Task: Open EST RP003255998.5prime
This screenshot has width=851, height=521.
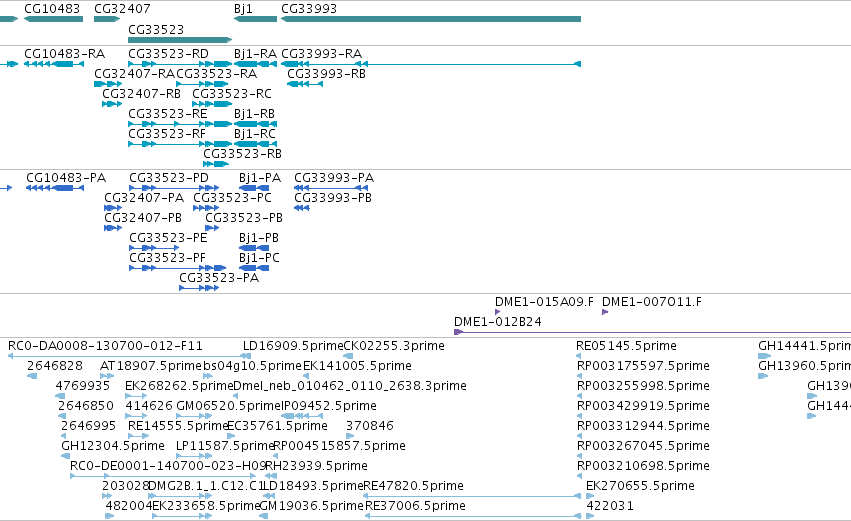Action: (x=643, y=386)
